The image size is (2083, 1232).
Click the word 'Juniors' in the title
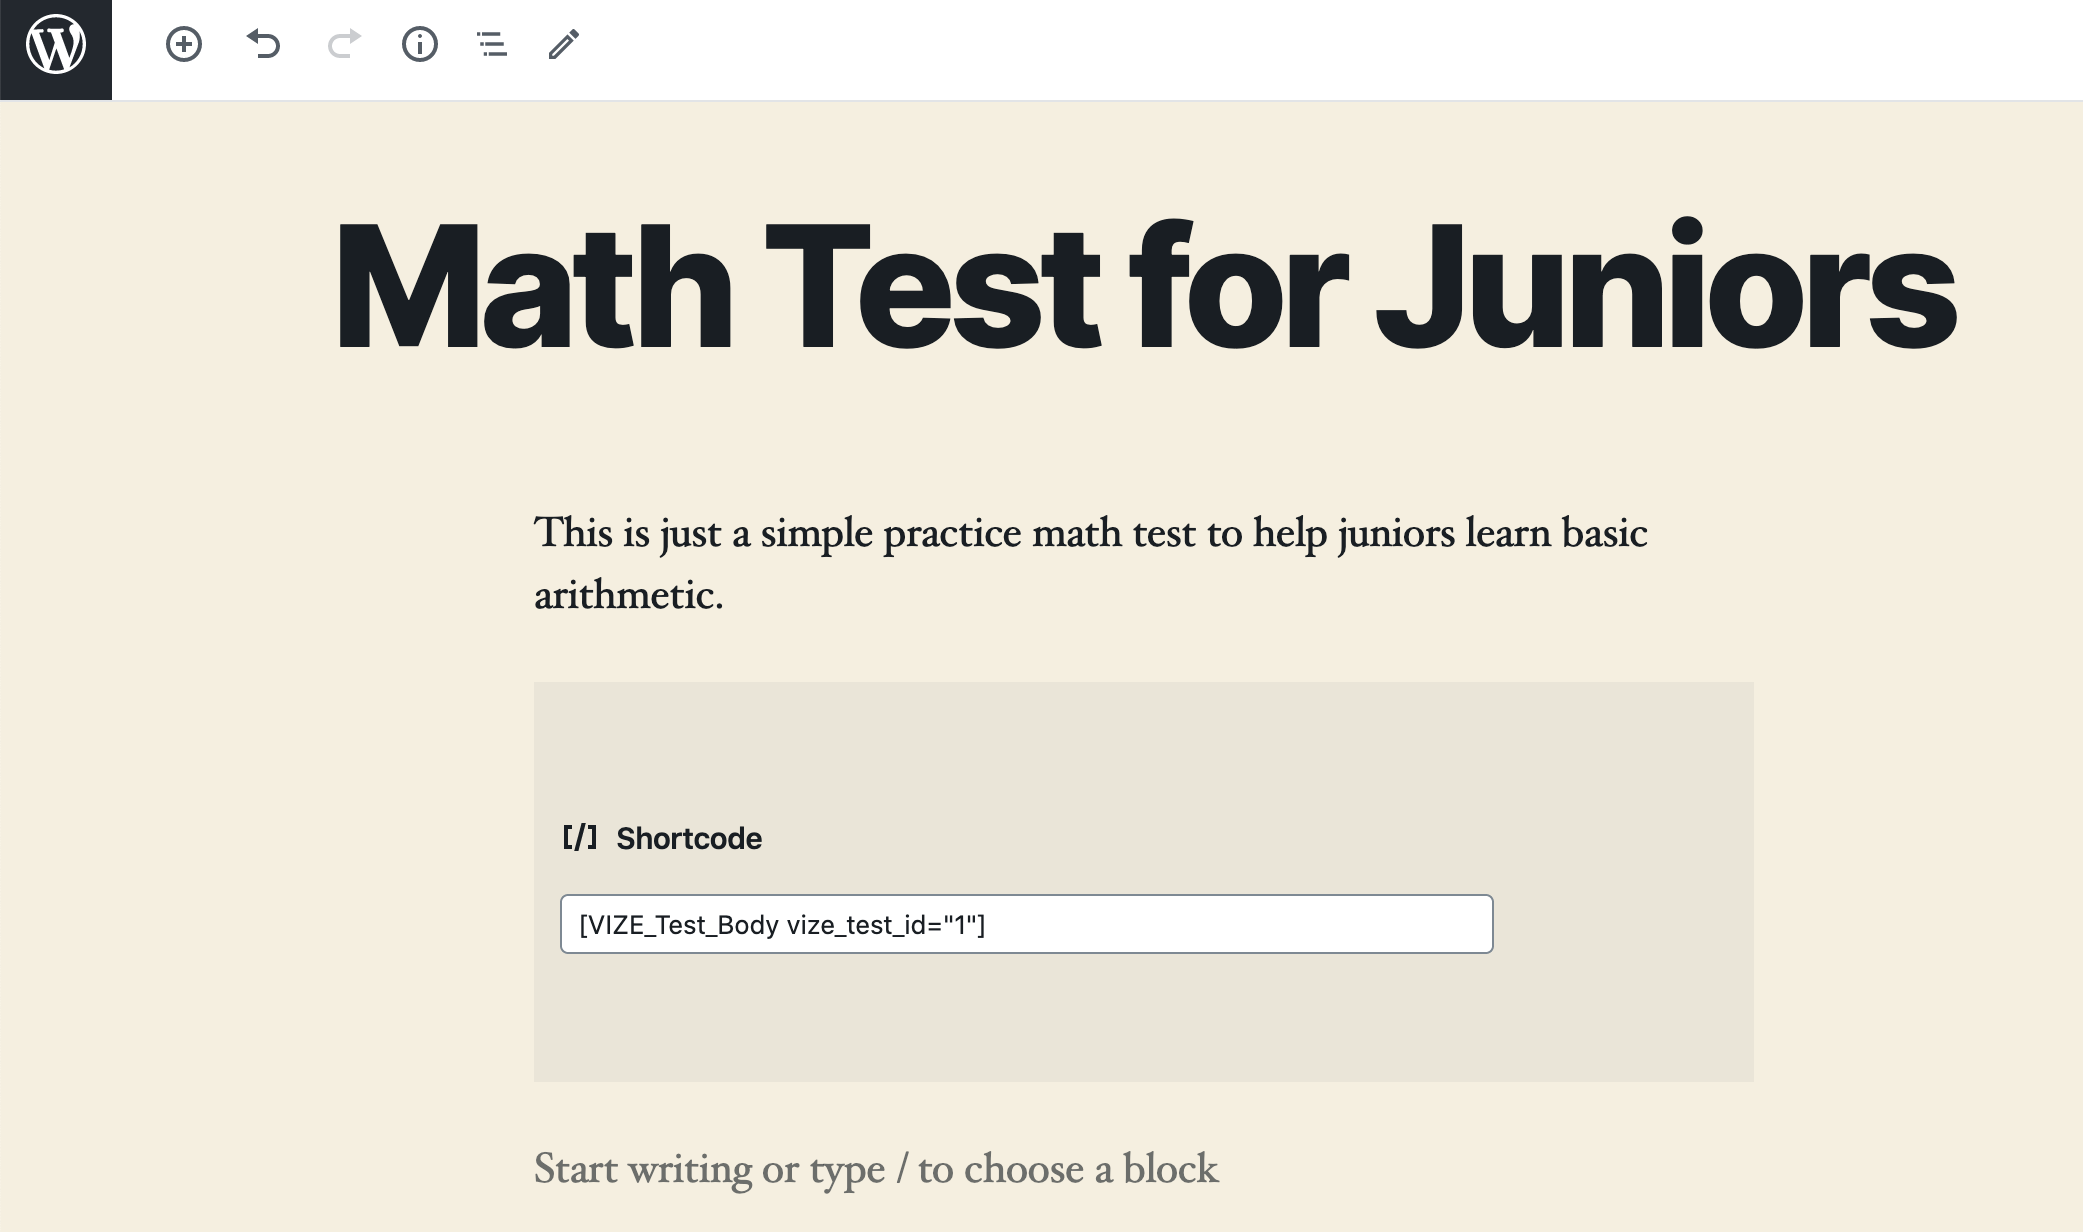tap(1666, 288)
